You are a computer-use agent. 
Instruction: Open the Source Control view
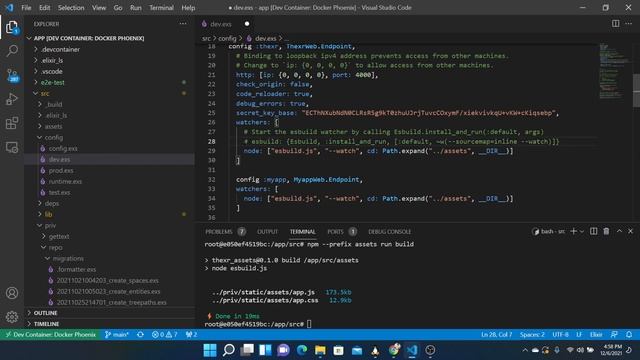coord(12,75)
